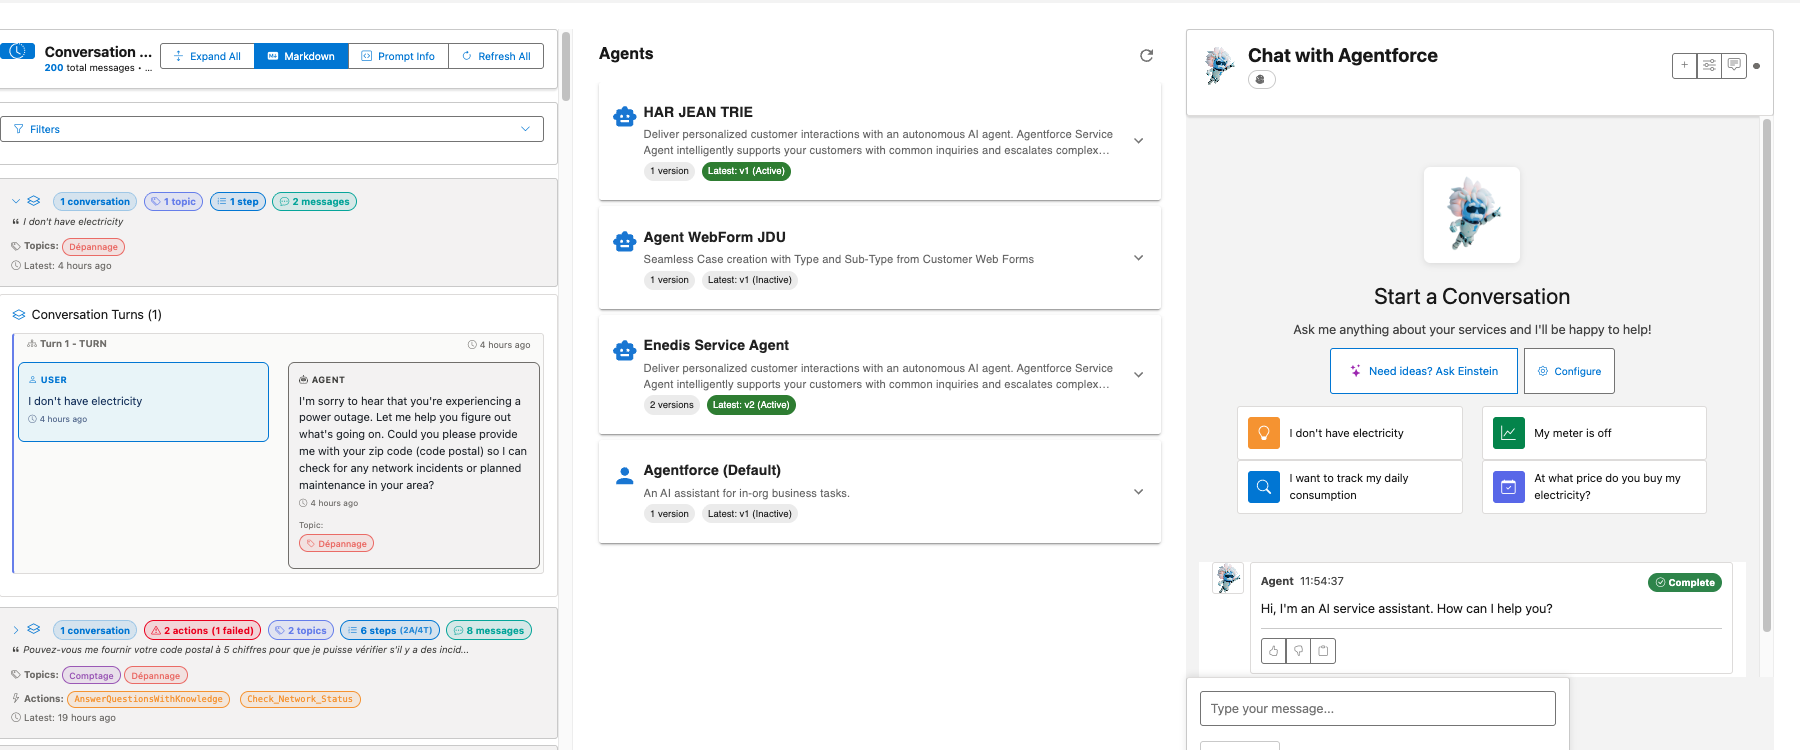Open chat settings sliders icon
The image size is (1800, 750).
click(1709, 66)
